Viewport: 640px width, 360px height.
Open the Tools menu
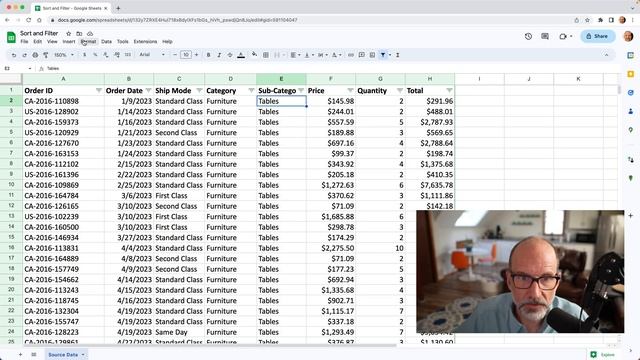pos(122,42)
